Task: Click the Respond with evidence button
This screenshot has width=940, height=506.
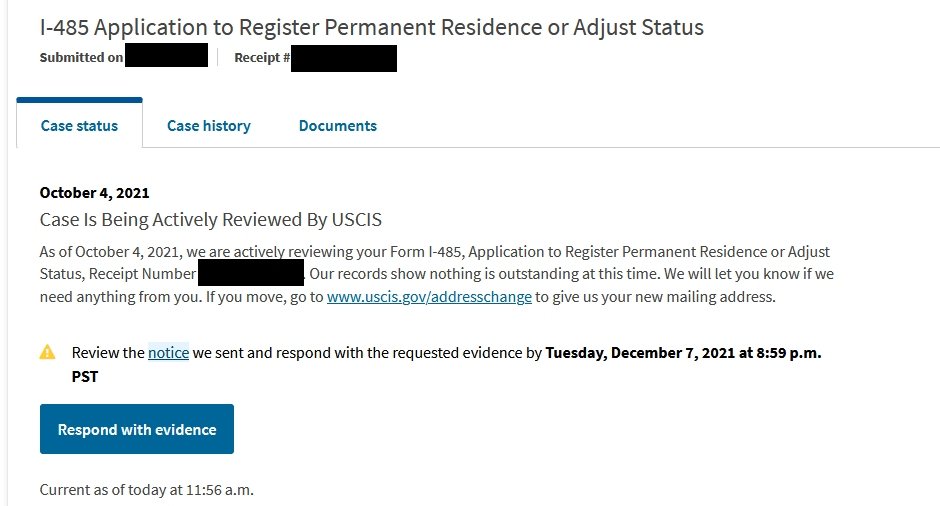Action: click(x=137, y=429)
